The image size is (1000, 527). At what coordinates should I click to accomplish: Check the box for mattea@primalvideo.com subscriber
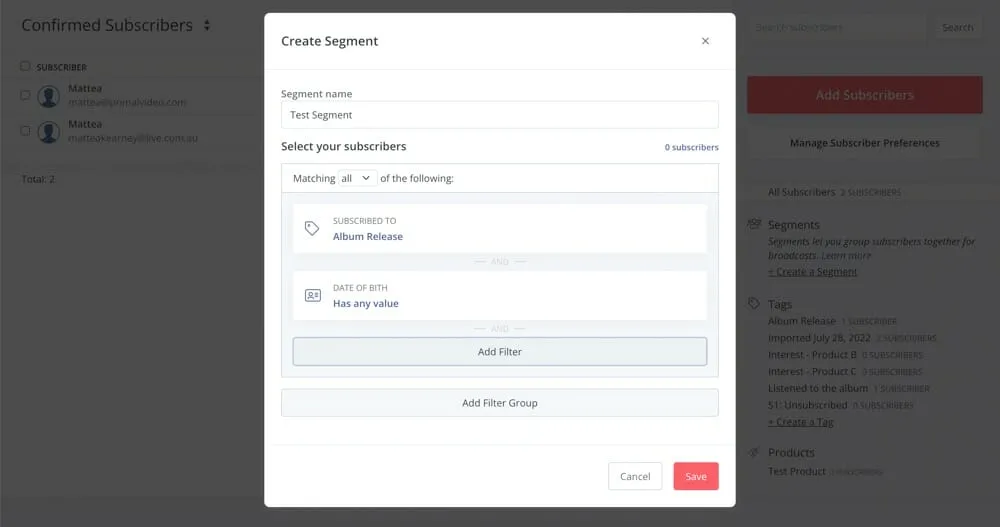[25, 96]
